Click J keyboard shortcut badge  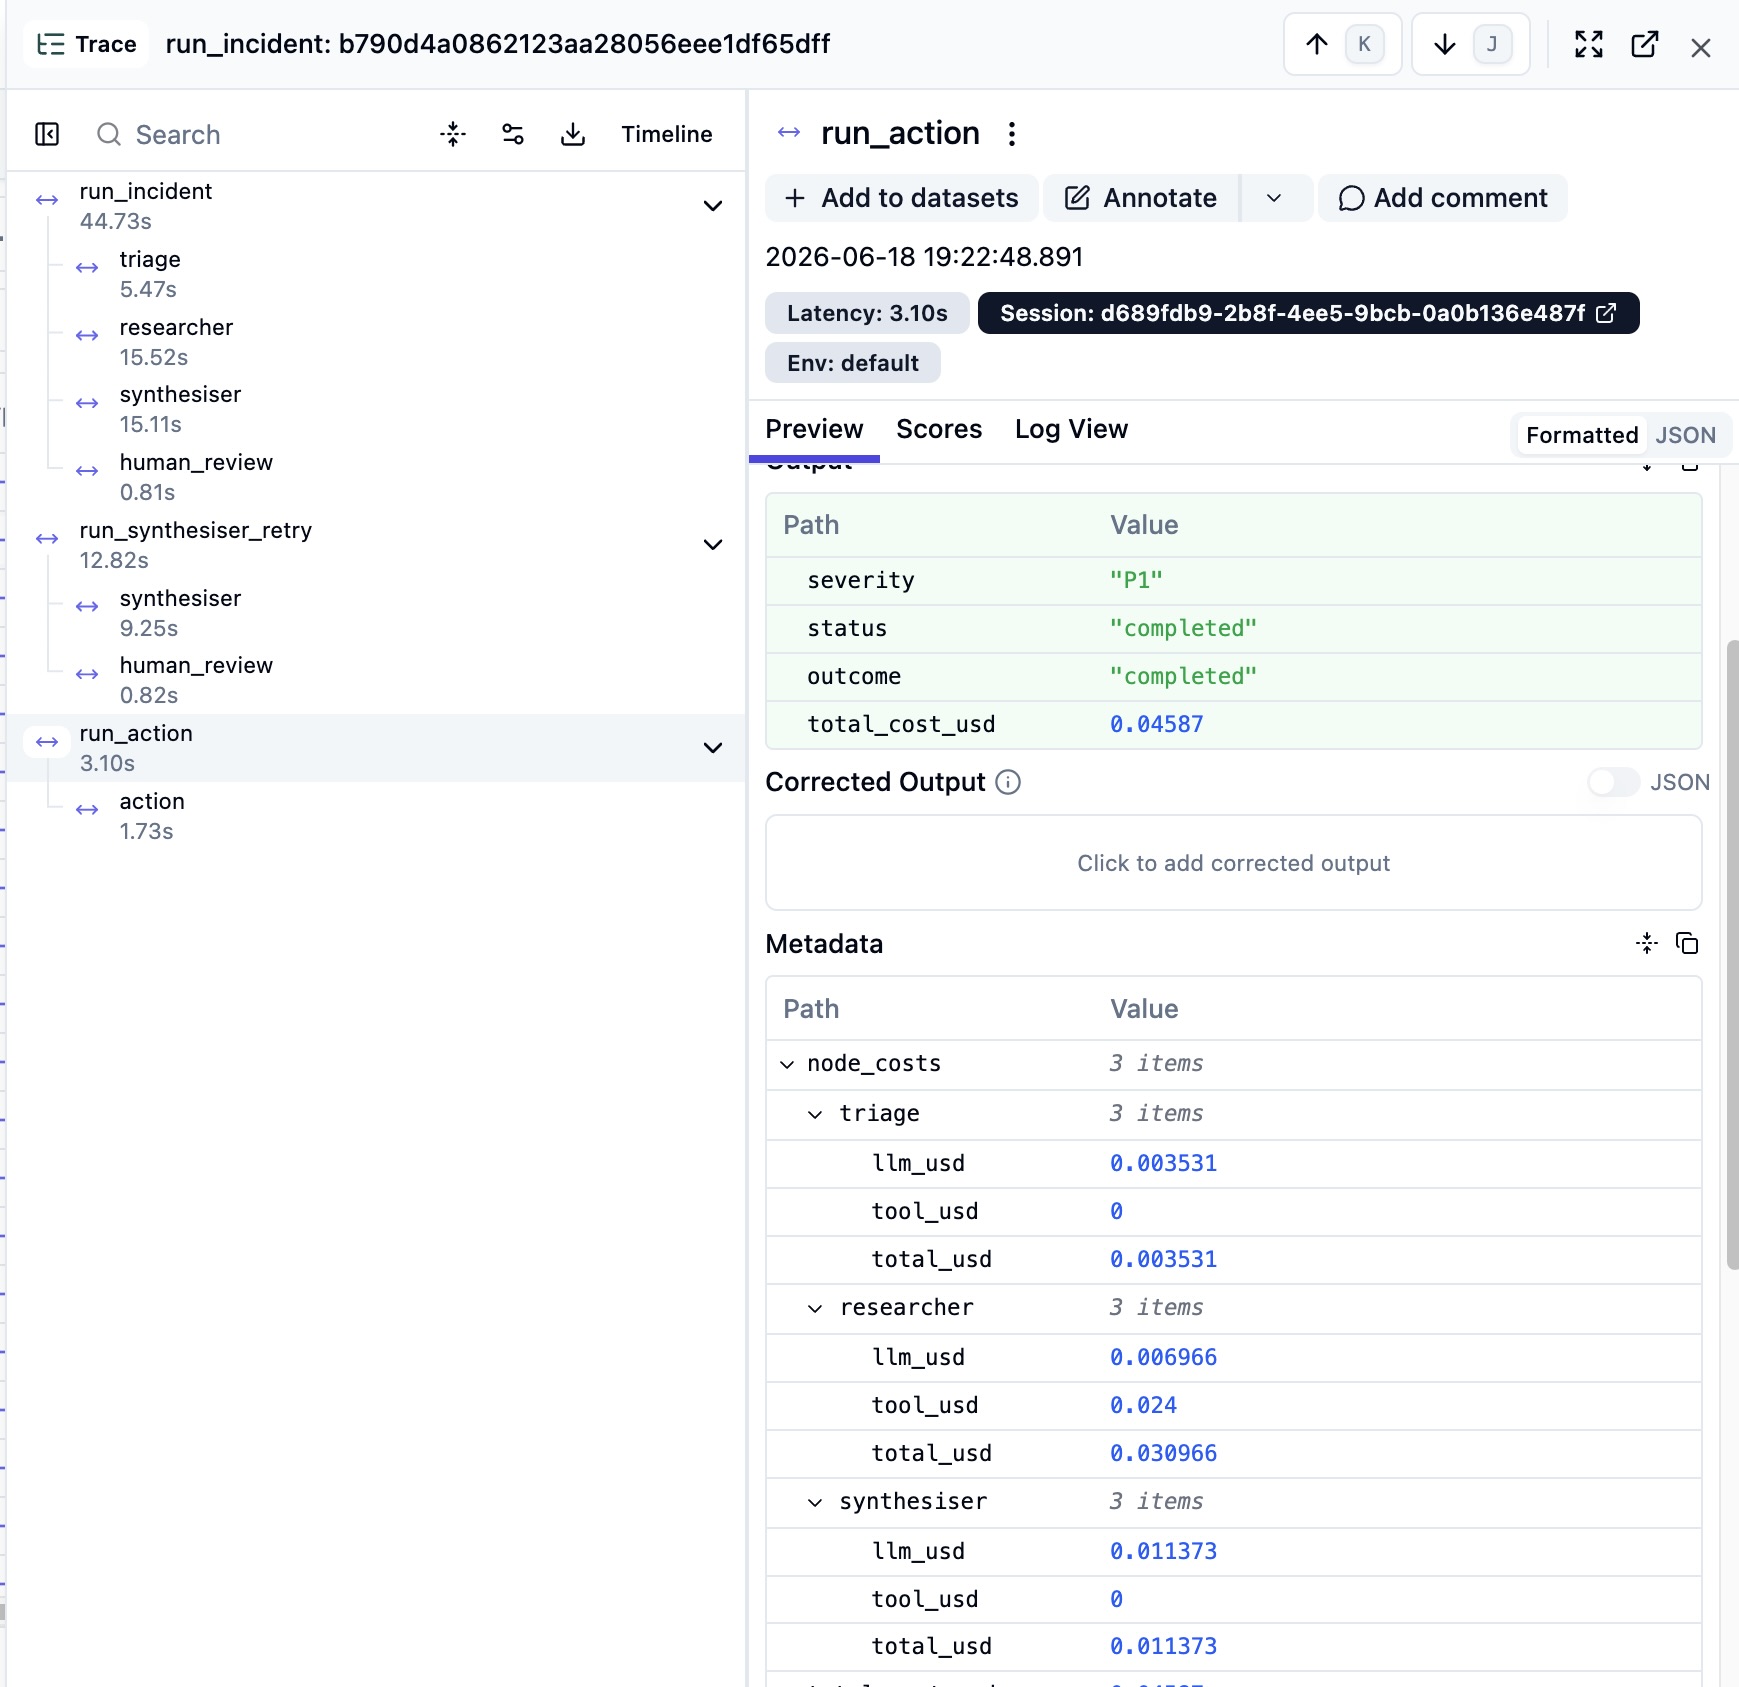(1492, 44)
